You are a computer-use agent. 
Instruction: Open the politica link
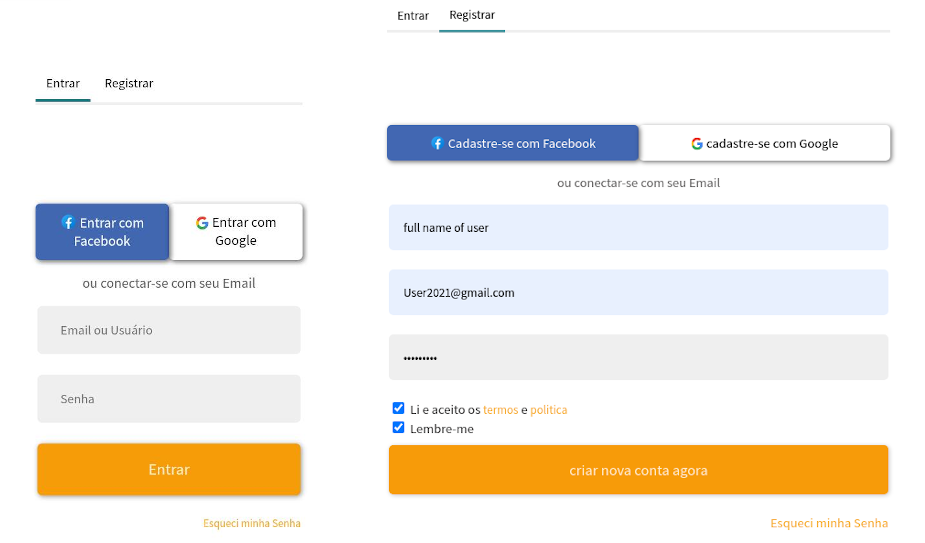(549, 410)
